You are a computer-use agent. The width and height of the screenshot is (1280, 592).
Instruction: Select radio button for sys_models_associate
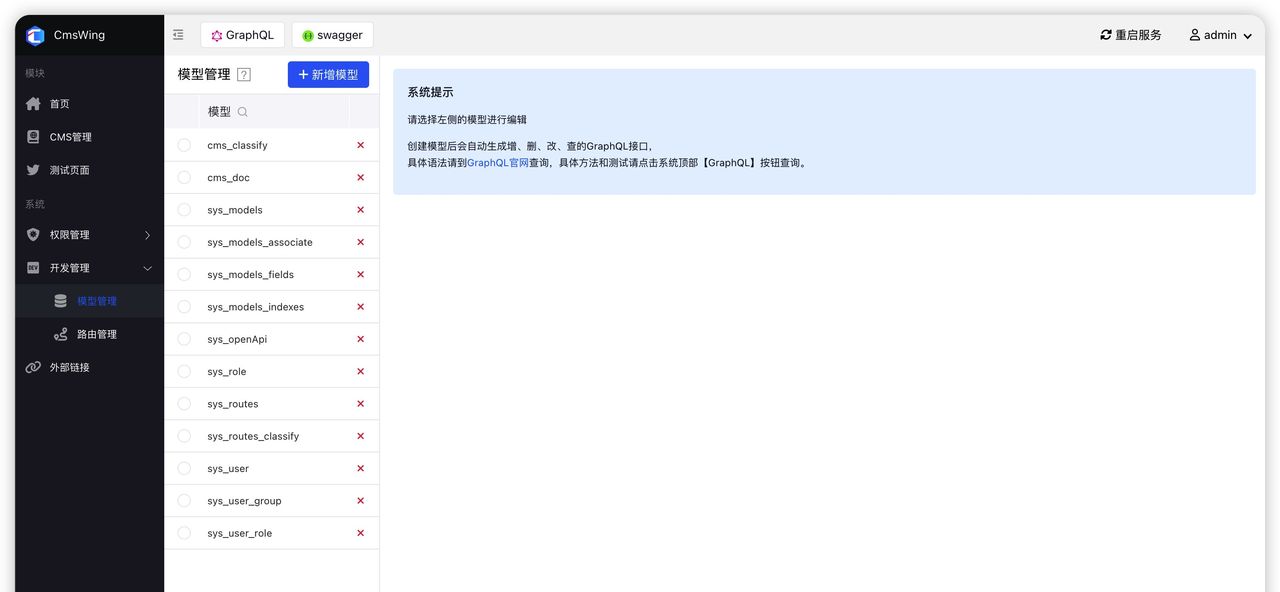pos(184,242)
